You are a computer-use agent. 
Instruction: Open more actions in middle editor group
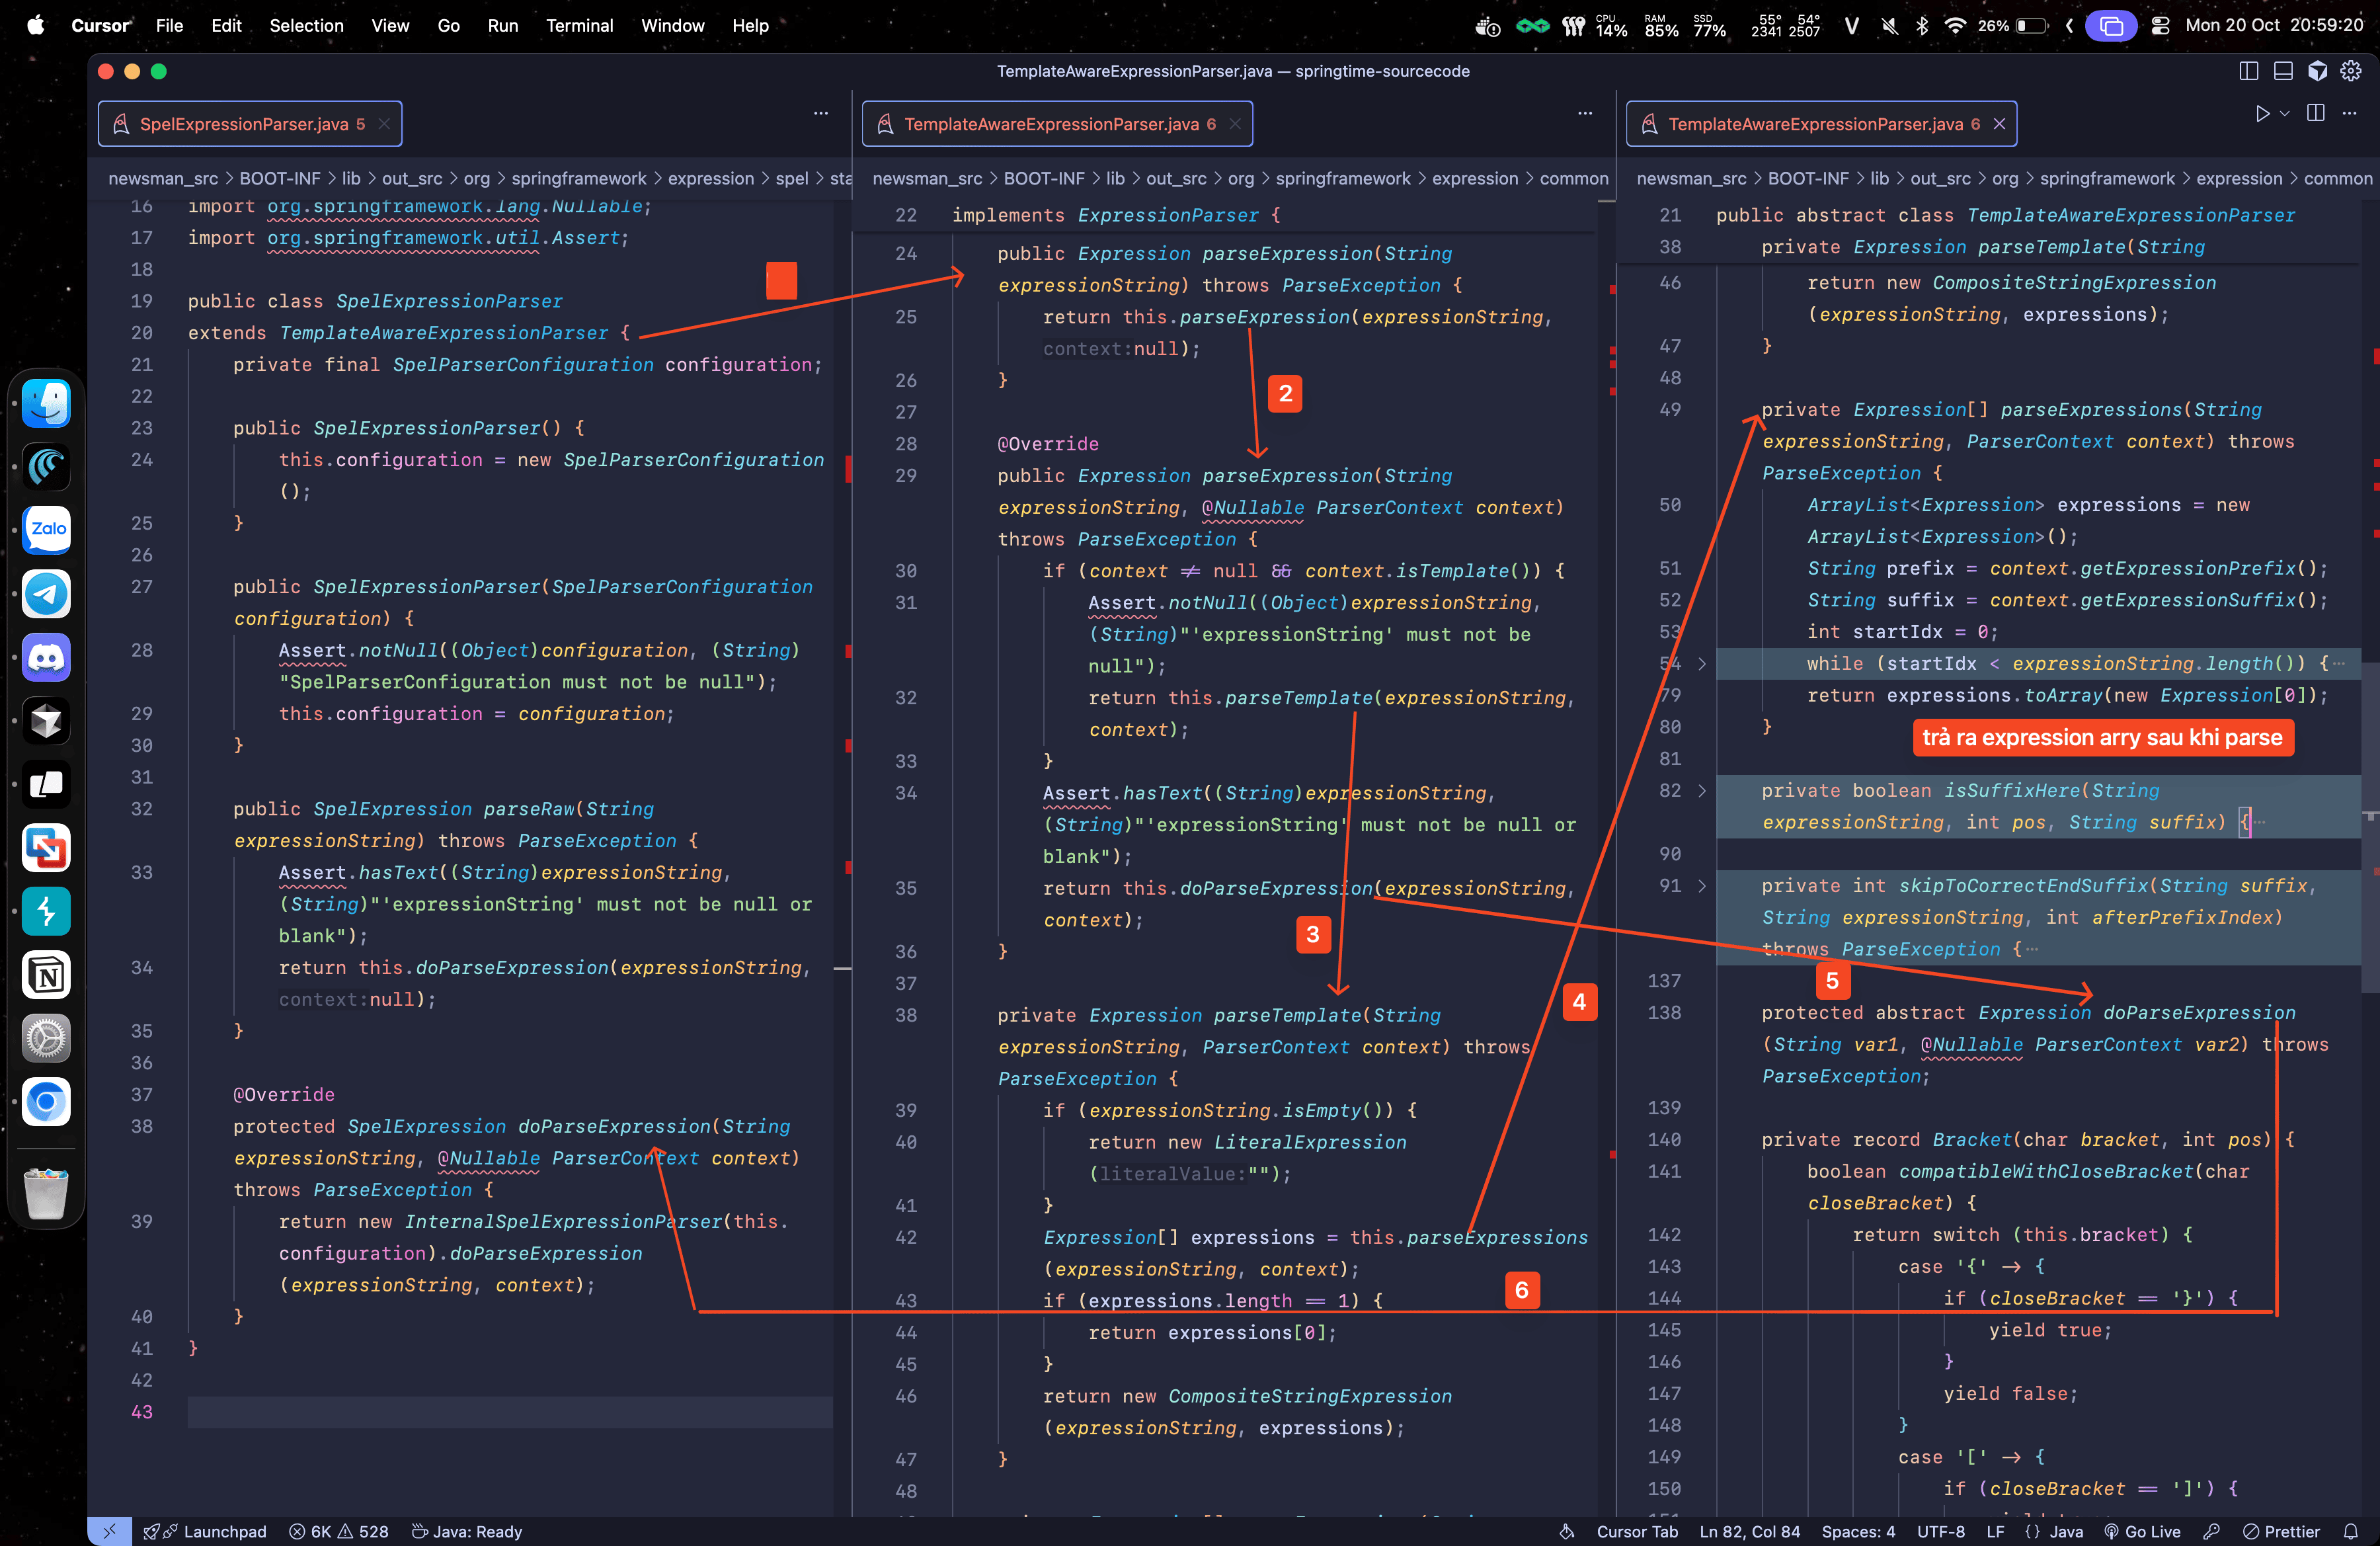[1584, 114]
